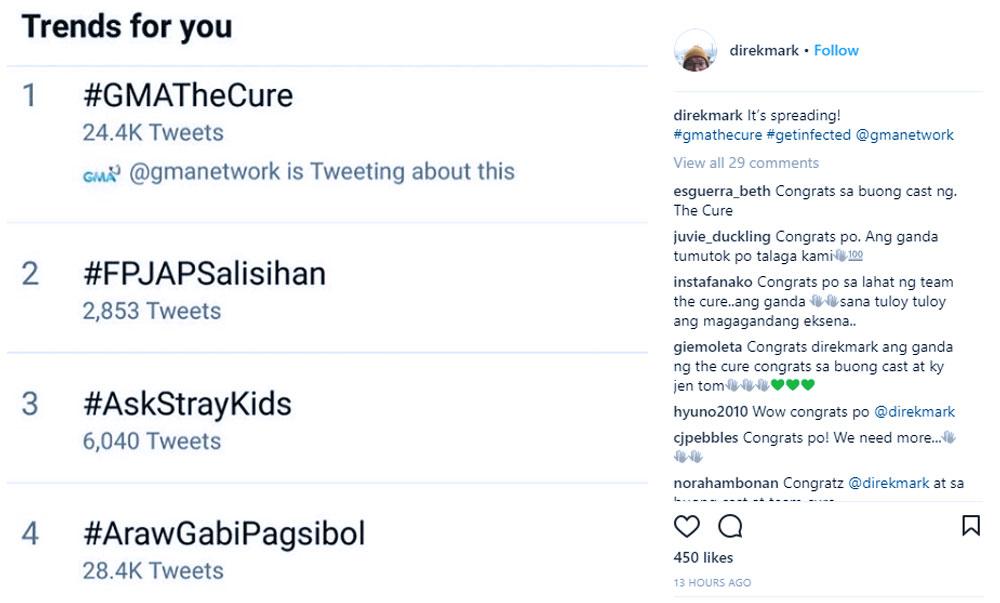Open direkmark profile picture
Viewport: 1000px width, 603px height.
(695, 50)
